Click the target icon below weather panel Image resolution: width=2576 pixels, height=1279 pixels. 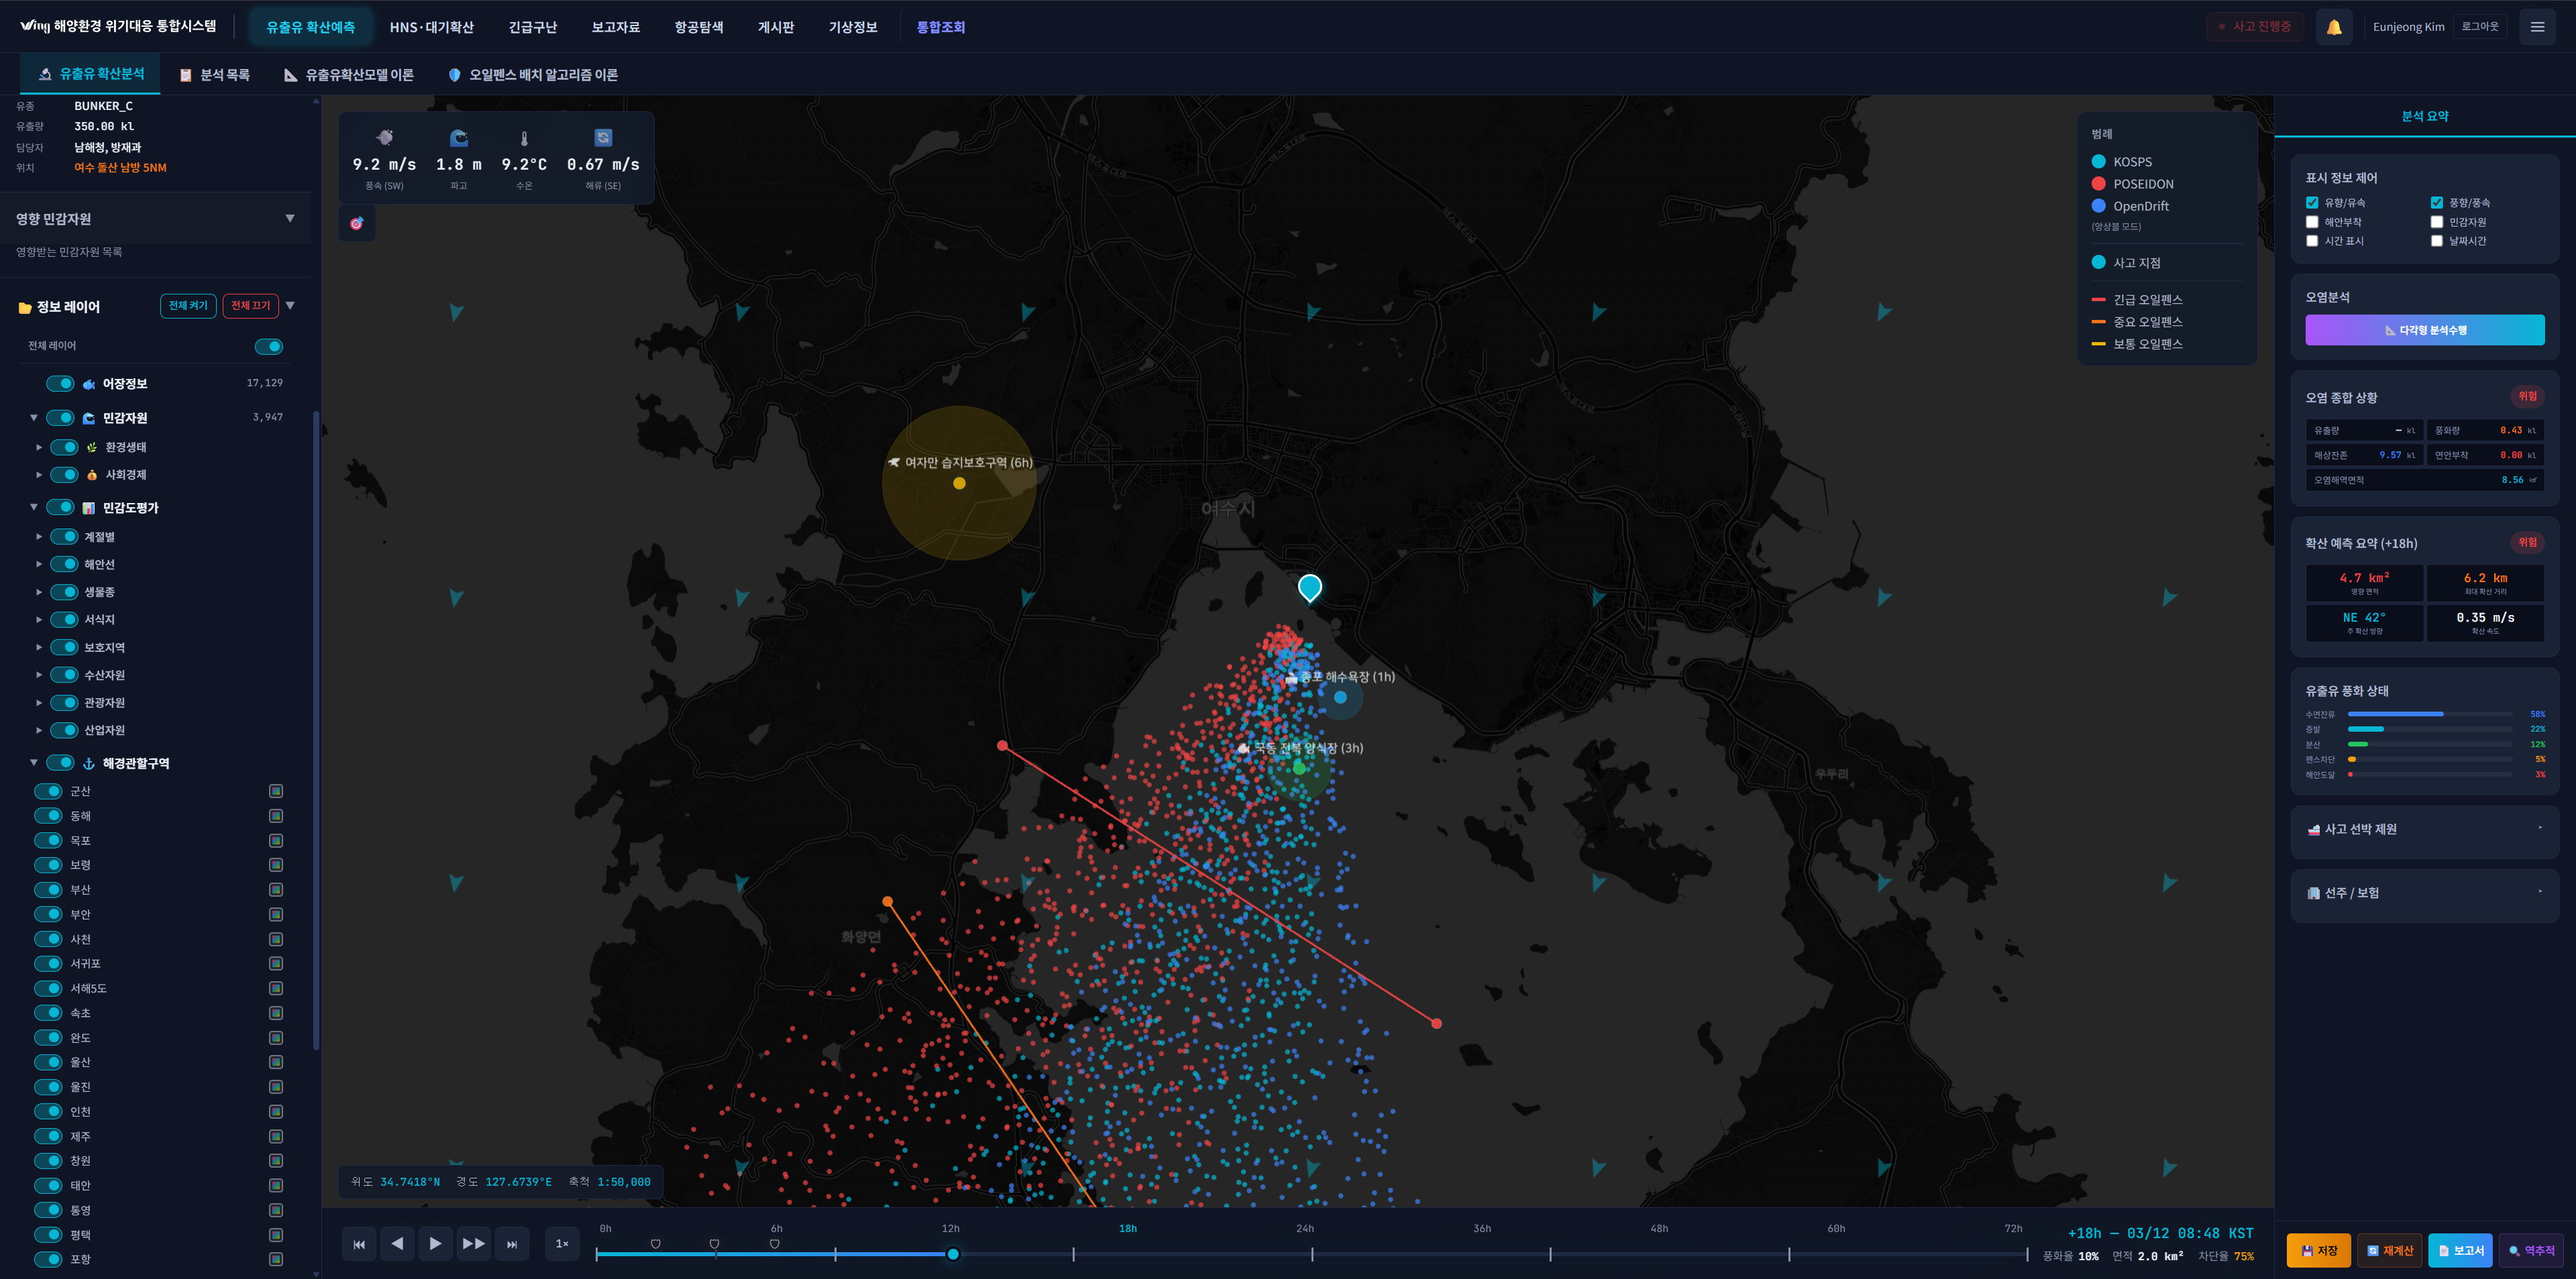[x=357, y=224]
